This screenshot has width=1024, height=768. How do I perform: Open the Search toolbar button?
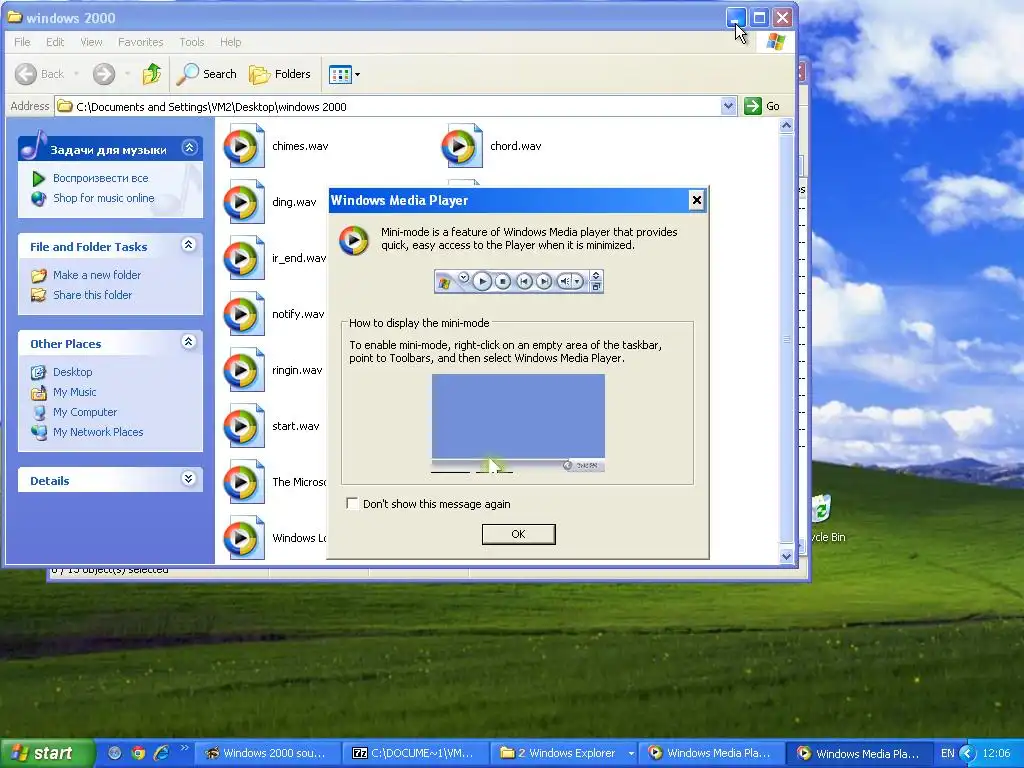coord(207,74)
